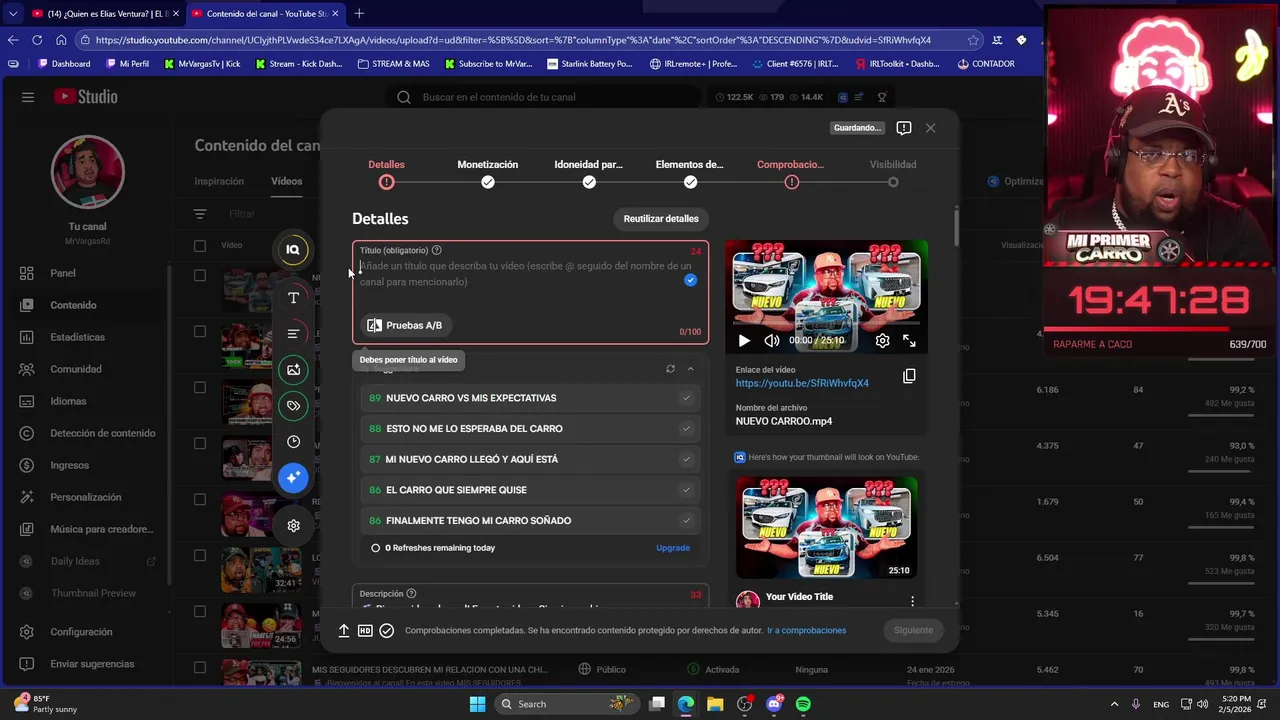The width and height of the screenshot is (1280, 720).
Task: Open the vidIQ title tool (T icon)
Action: 293,298
